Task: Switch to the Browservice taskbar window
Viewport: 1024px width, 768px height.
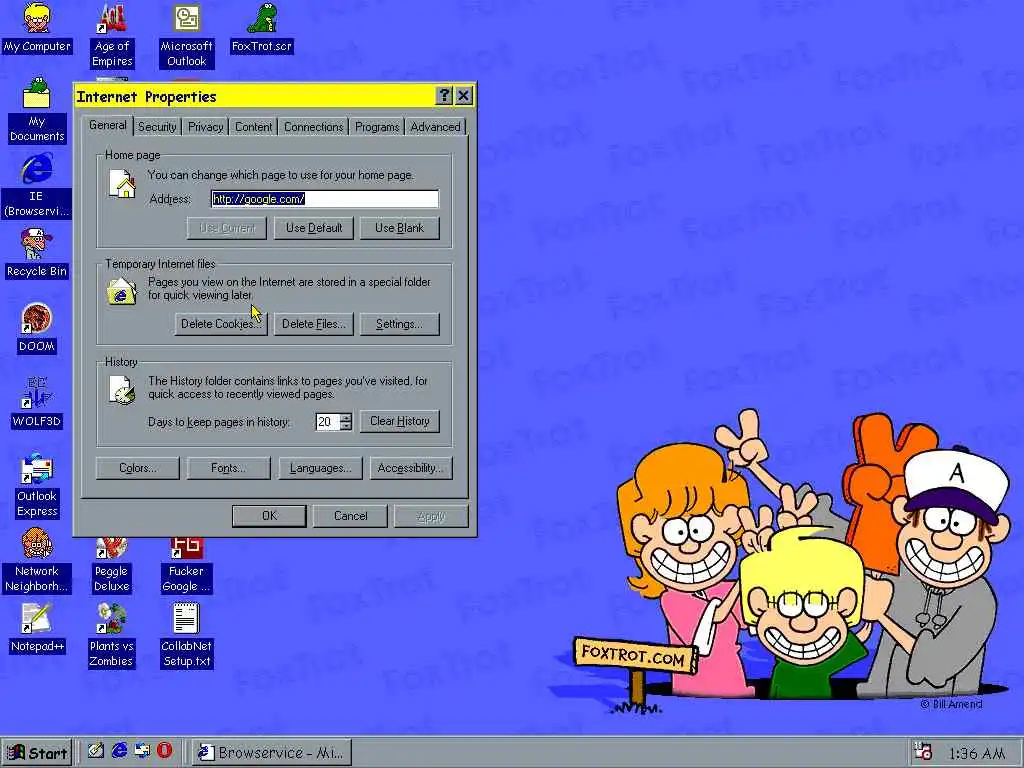Action: [272, 752]
